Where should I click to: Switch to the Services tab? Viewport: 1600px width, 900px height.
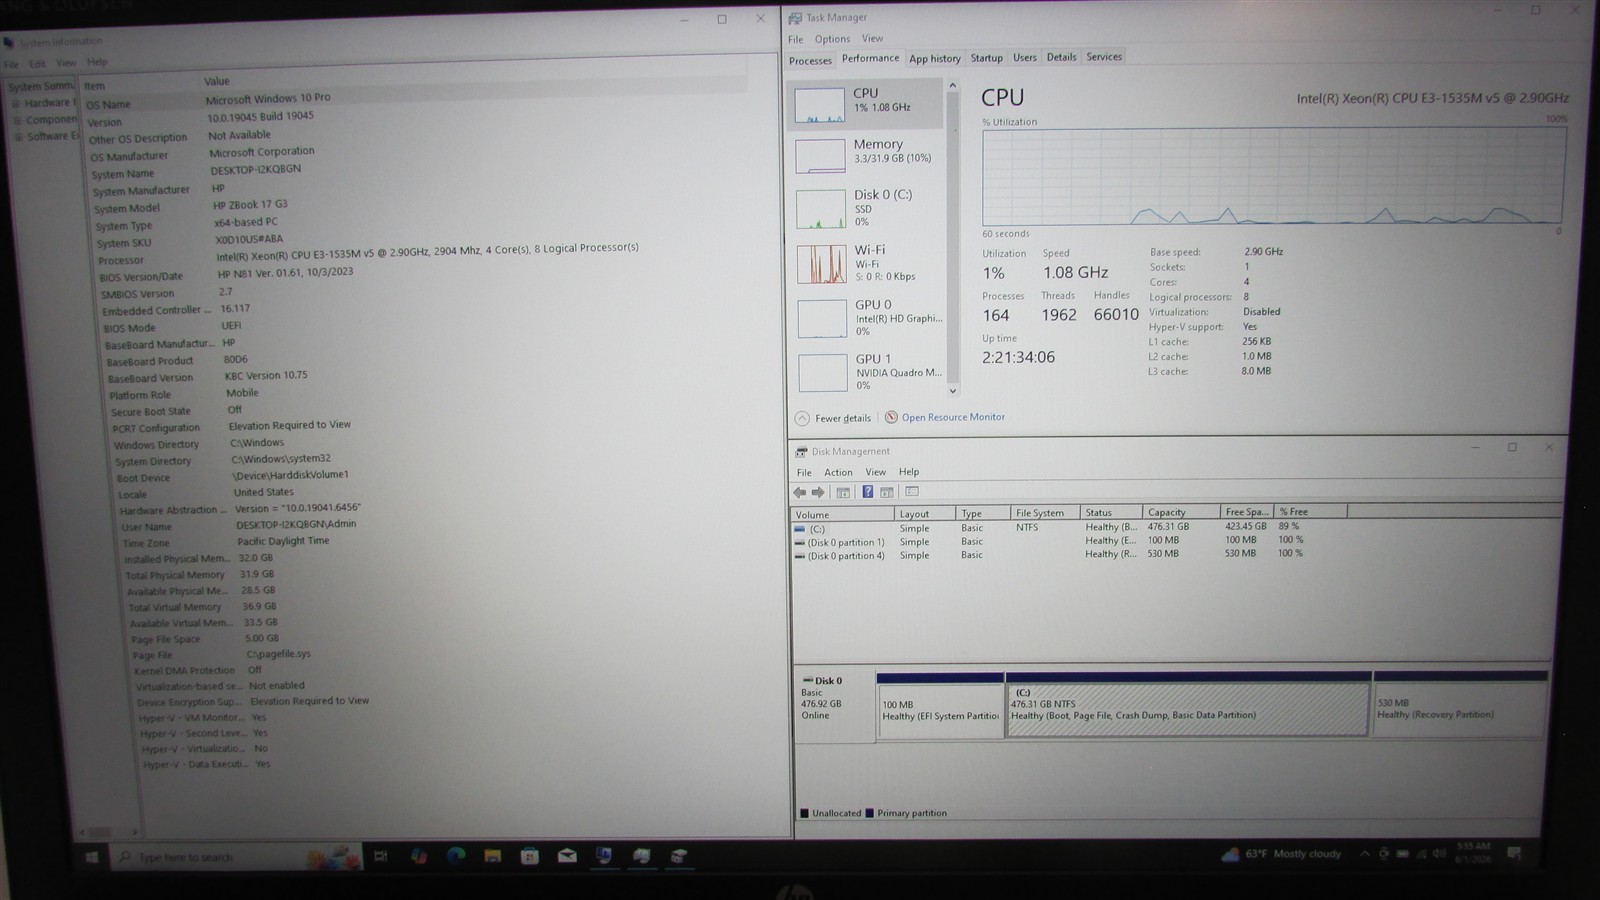[x=1104, y=57]
